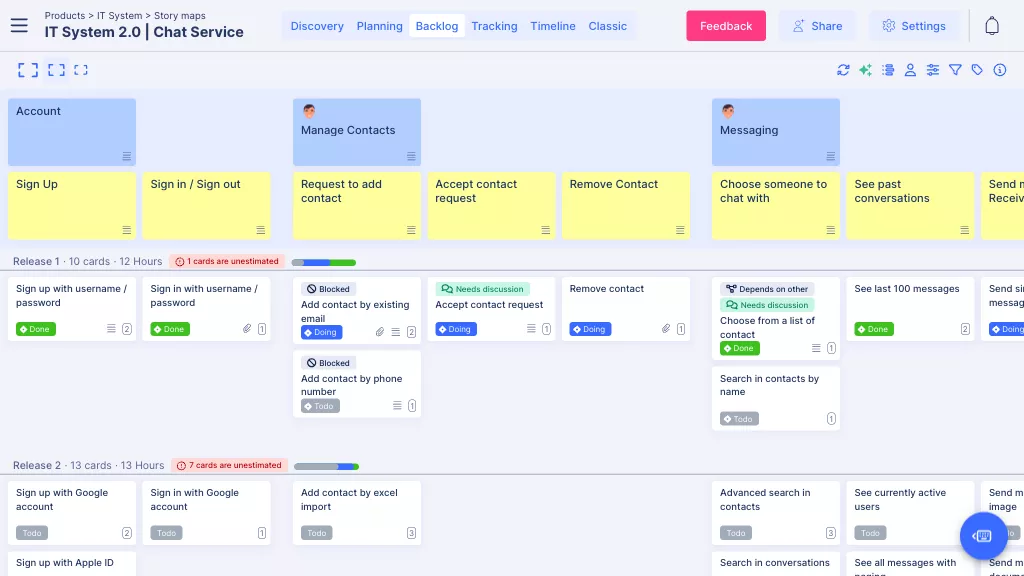Open the hamburger main menu
Viewport: 1024px width, 576px height.
19,26
